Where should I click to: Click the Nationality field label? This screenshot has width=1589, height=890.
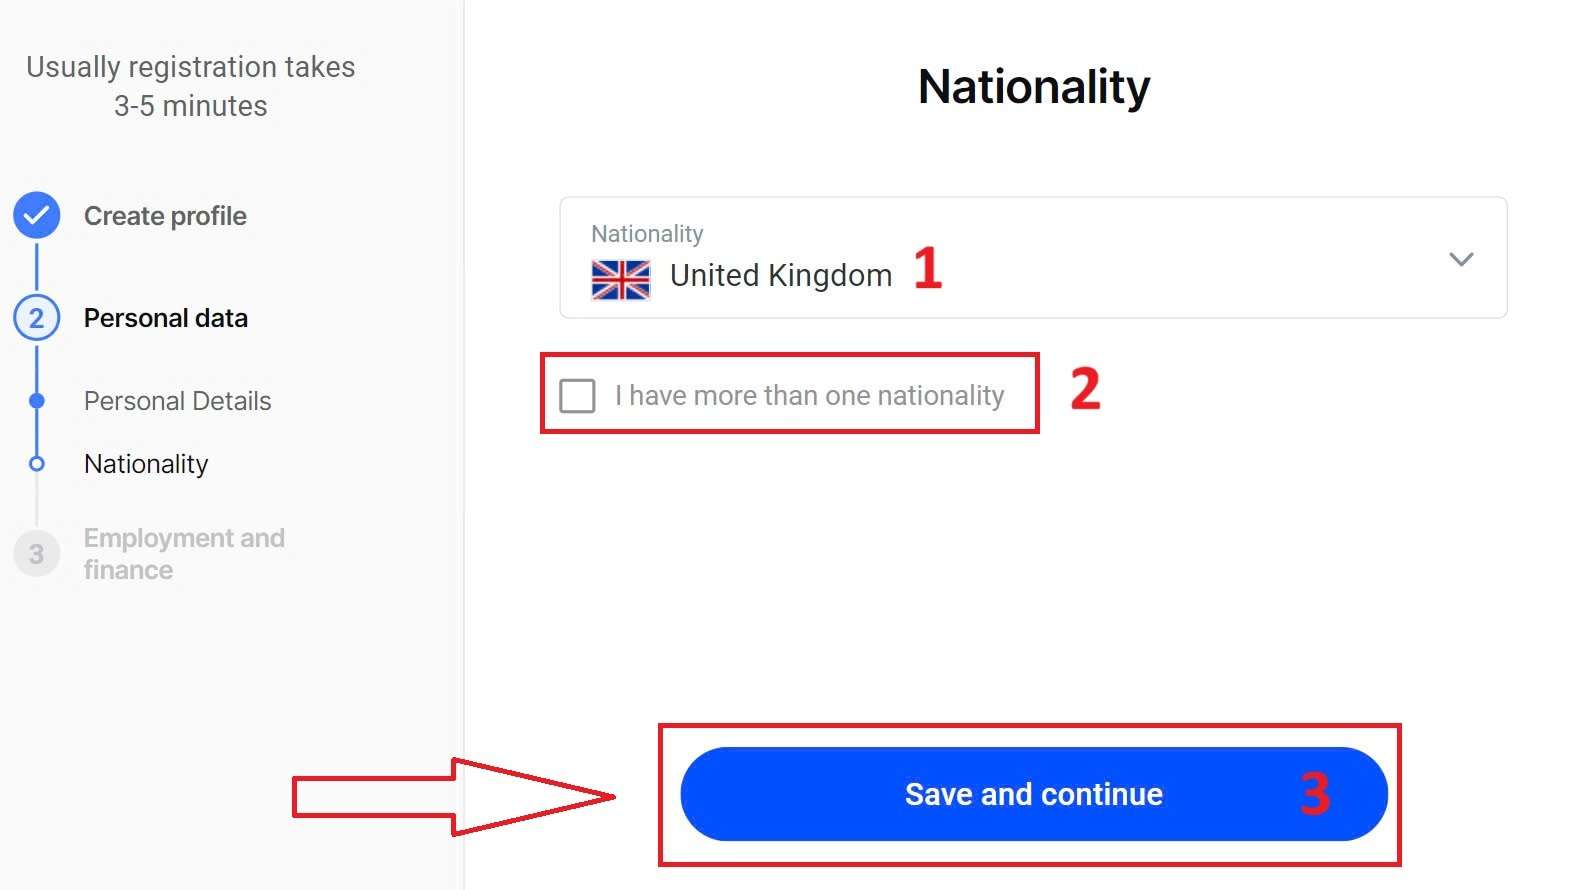point(647,234)
